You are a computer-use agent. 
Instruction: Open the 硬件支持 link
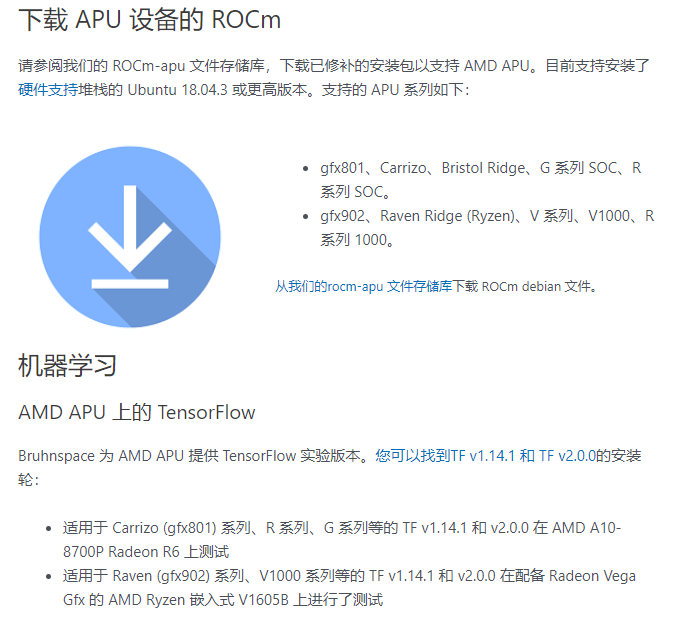(x=48, y=90)
